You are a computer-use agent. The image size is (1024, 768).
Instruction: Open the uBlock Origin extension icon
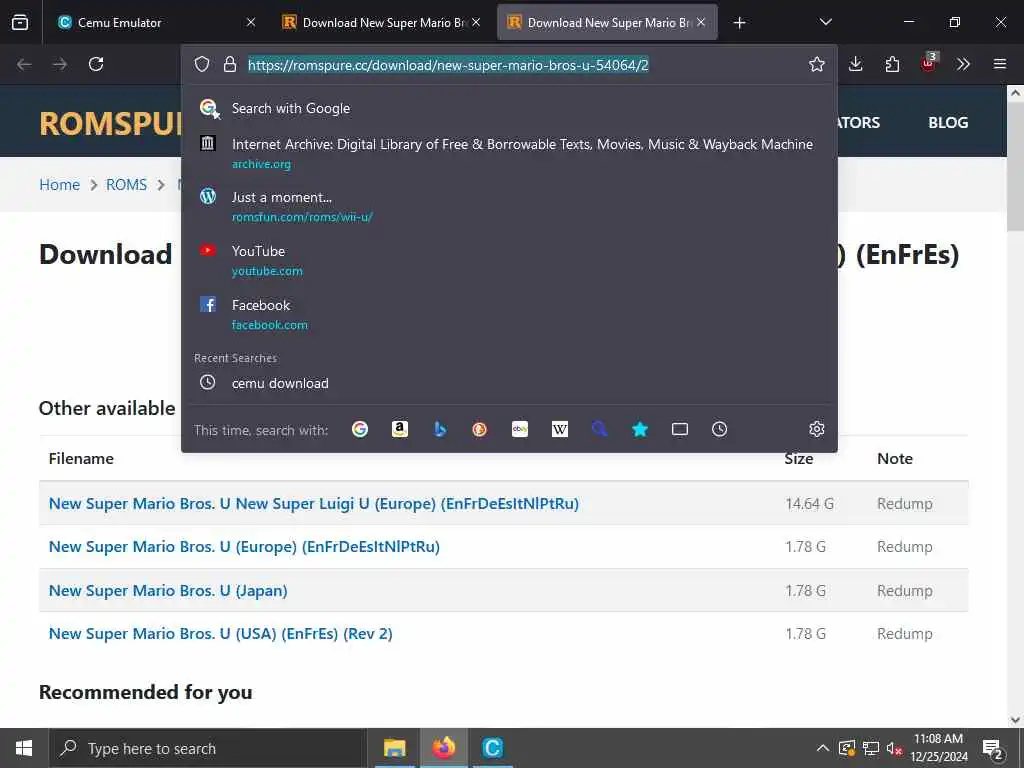(929, 62)
